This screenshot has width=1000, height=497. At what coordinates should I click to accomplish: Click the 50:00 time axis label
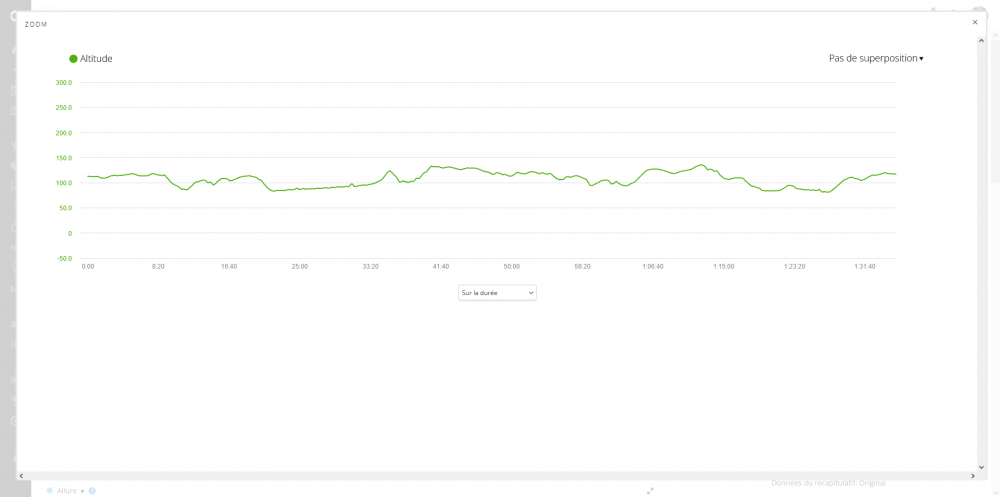(x=512, y=266)
